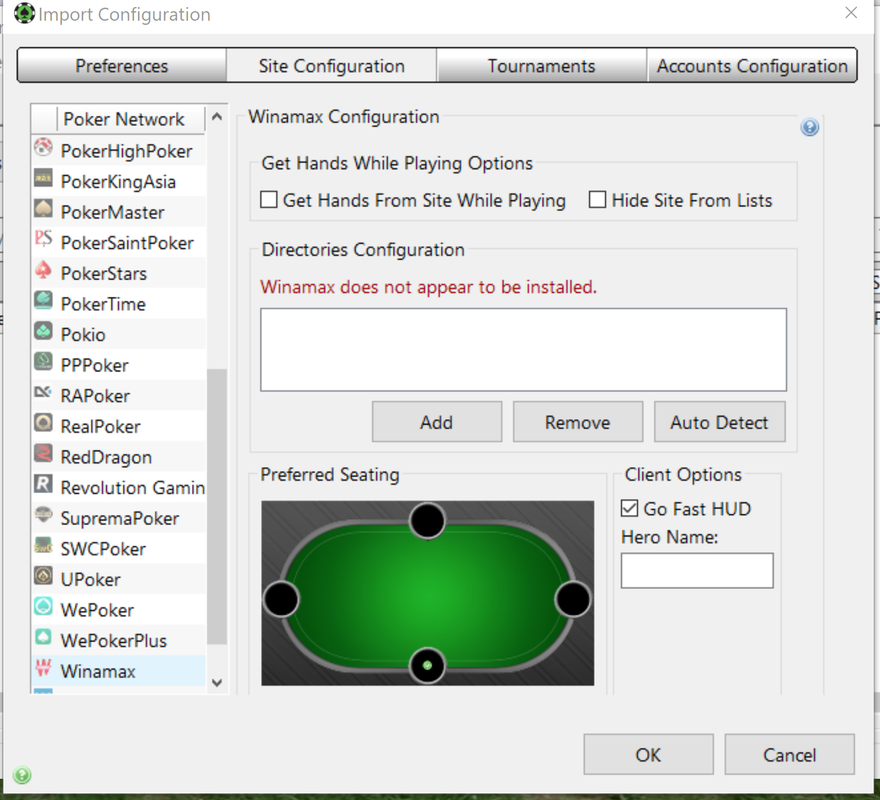The height and width of the screenshot is (800, 880).
Task: Switch to the Tournaments tab
Action: (542, 66)
